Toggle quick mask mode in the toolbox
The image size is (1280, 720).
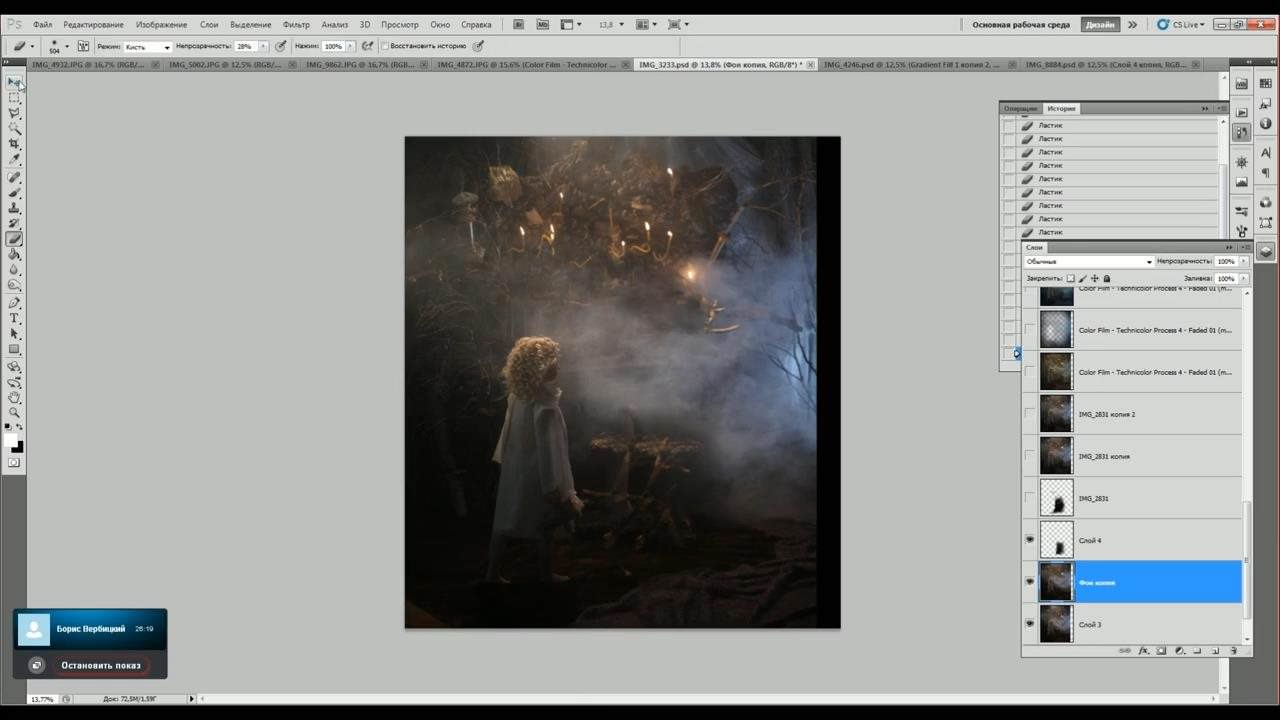point(14,463)
